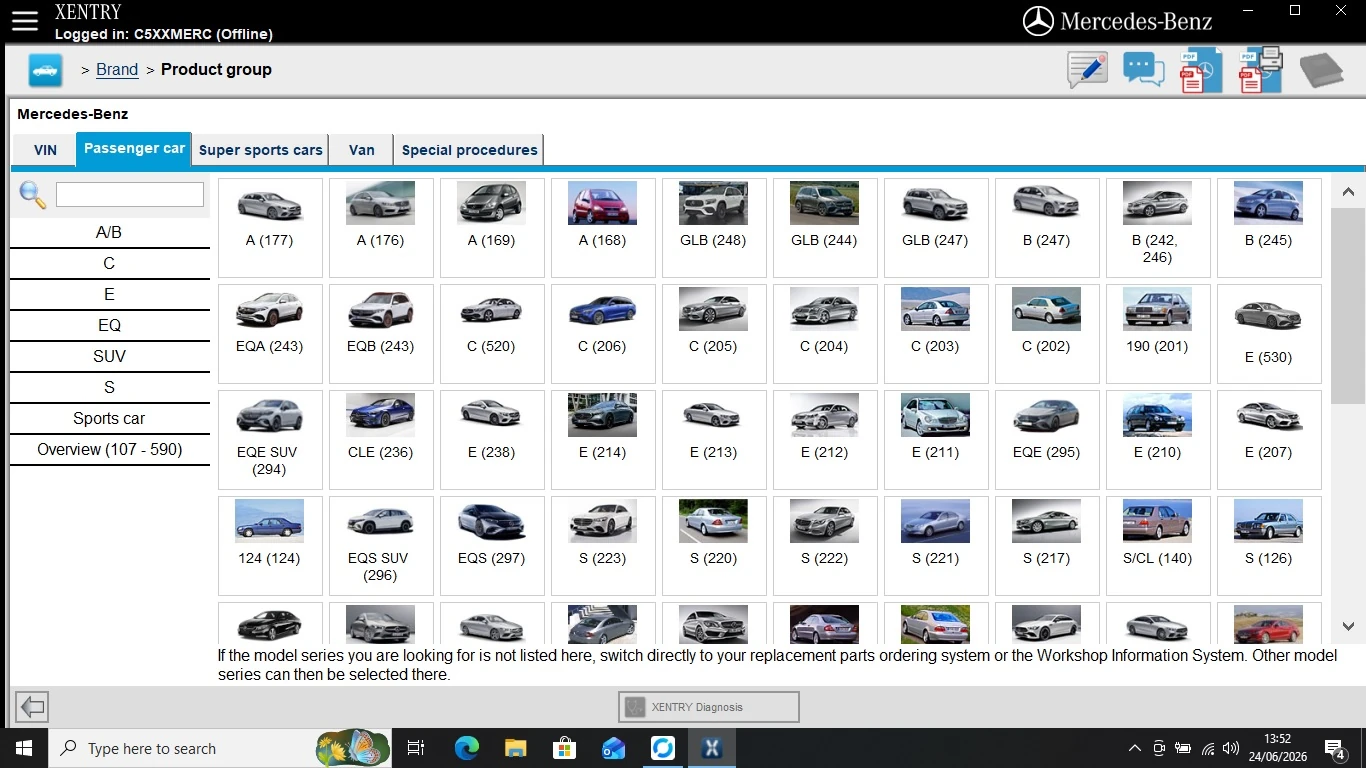Click the scrollbar down arrow

(x=1347, y=626)
